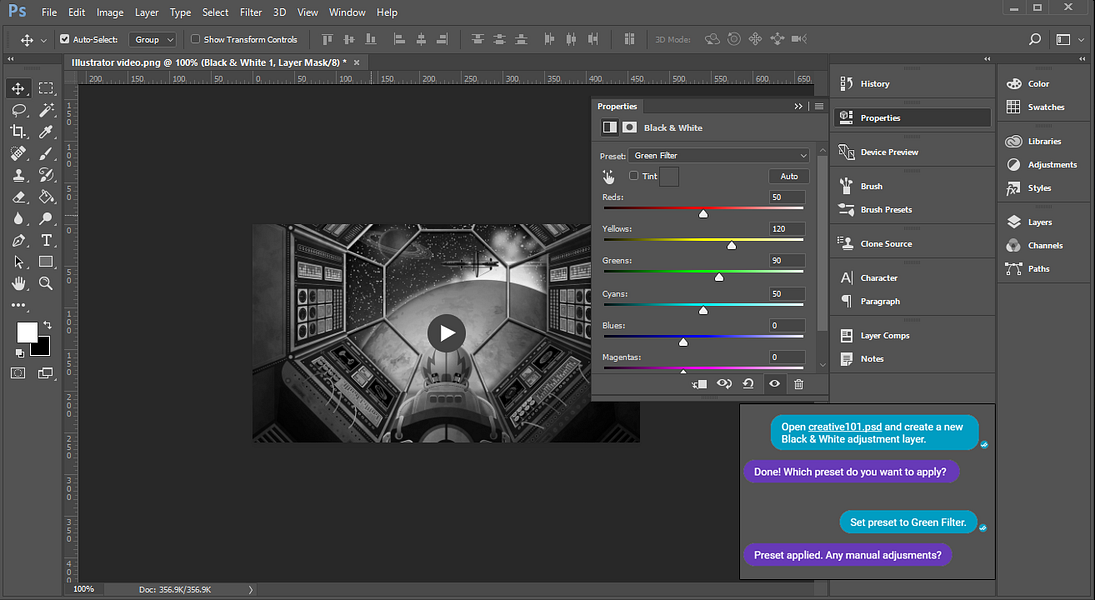The image size is (1095, 600).
Task: Select the Brush tool in toolbox
Action: click(46, 153)
